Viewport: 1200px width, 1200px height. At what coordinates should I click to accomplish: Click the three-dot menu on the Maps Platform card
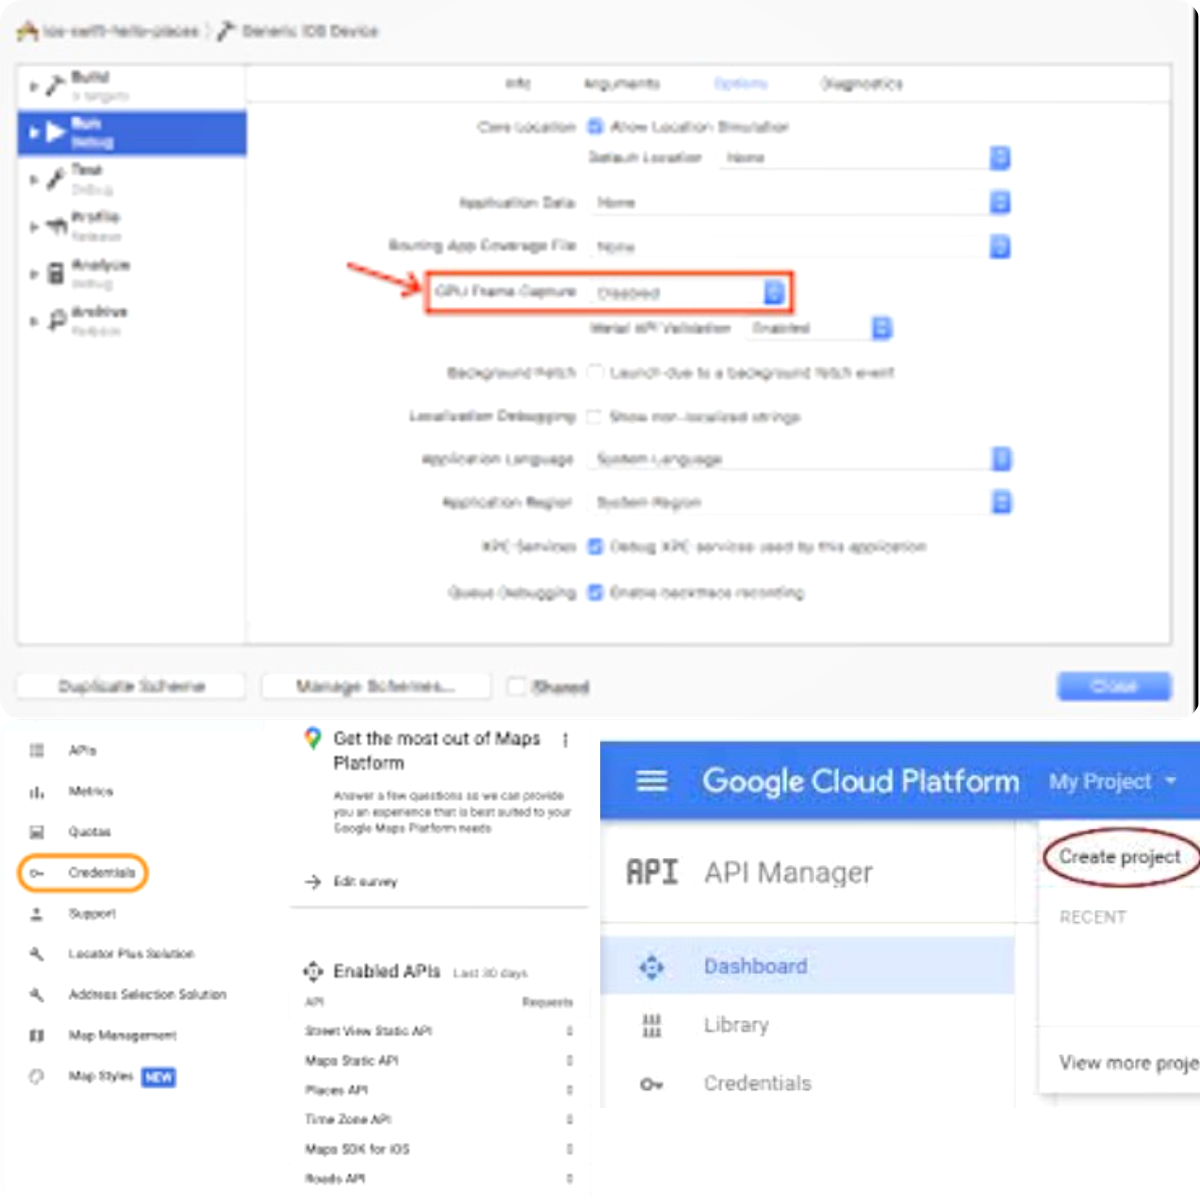click(x=565, y=740)
